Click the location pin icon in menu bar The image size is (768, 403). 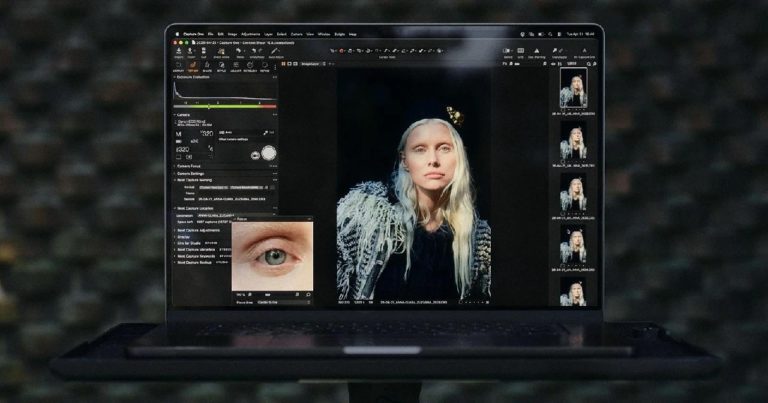tap(523, 34)
